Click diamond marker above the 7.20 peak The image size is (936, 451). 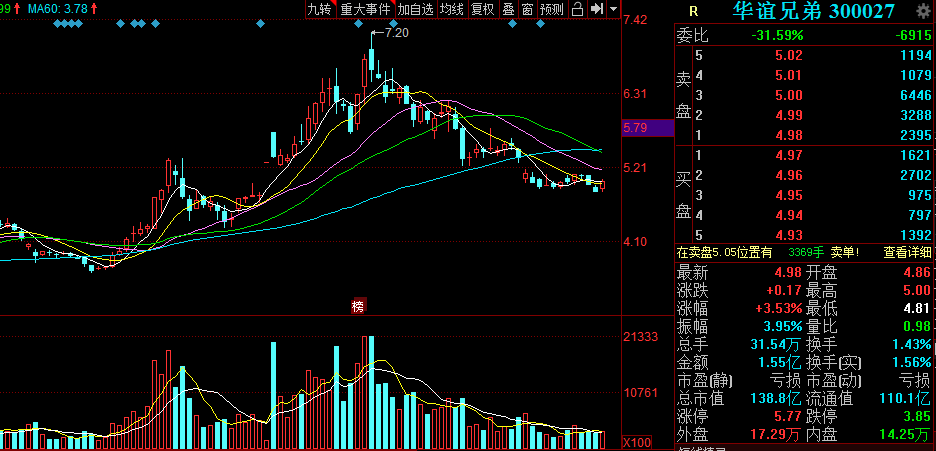[358, 24]
